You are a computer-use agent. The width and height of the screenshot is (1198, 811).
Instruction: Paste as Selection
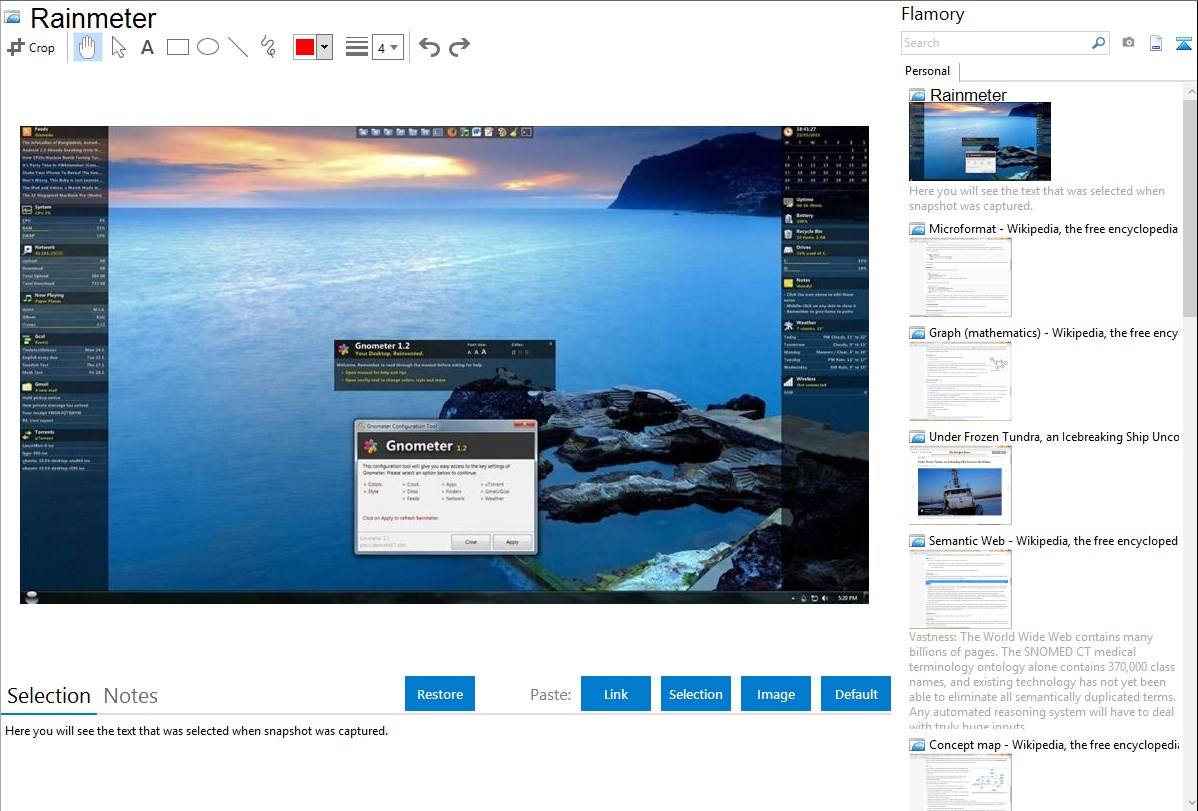pyautogui.click(x=696, y=694)
